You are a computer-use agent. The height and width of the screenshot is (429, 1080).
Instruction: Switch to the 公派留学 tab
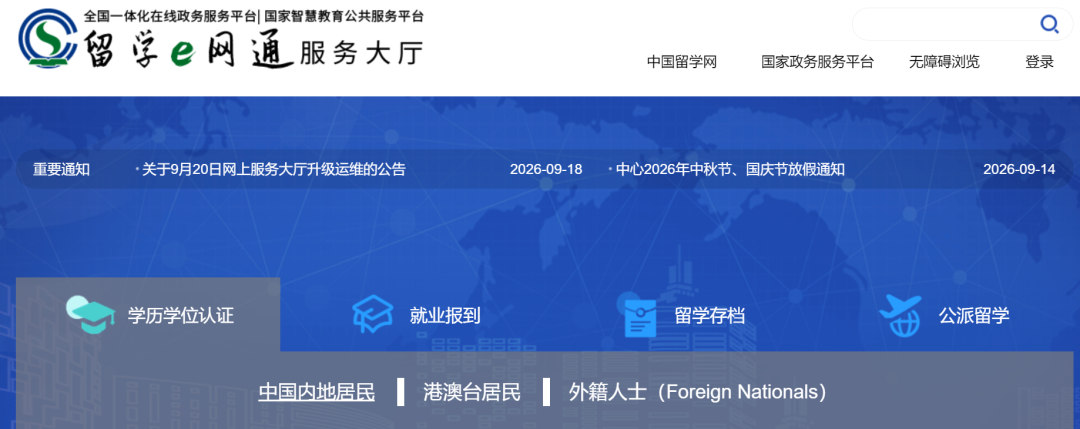click(x=944, y=315)
